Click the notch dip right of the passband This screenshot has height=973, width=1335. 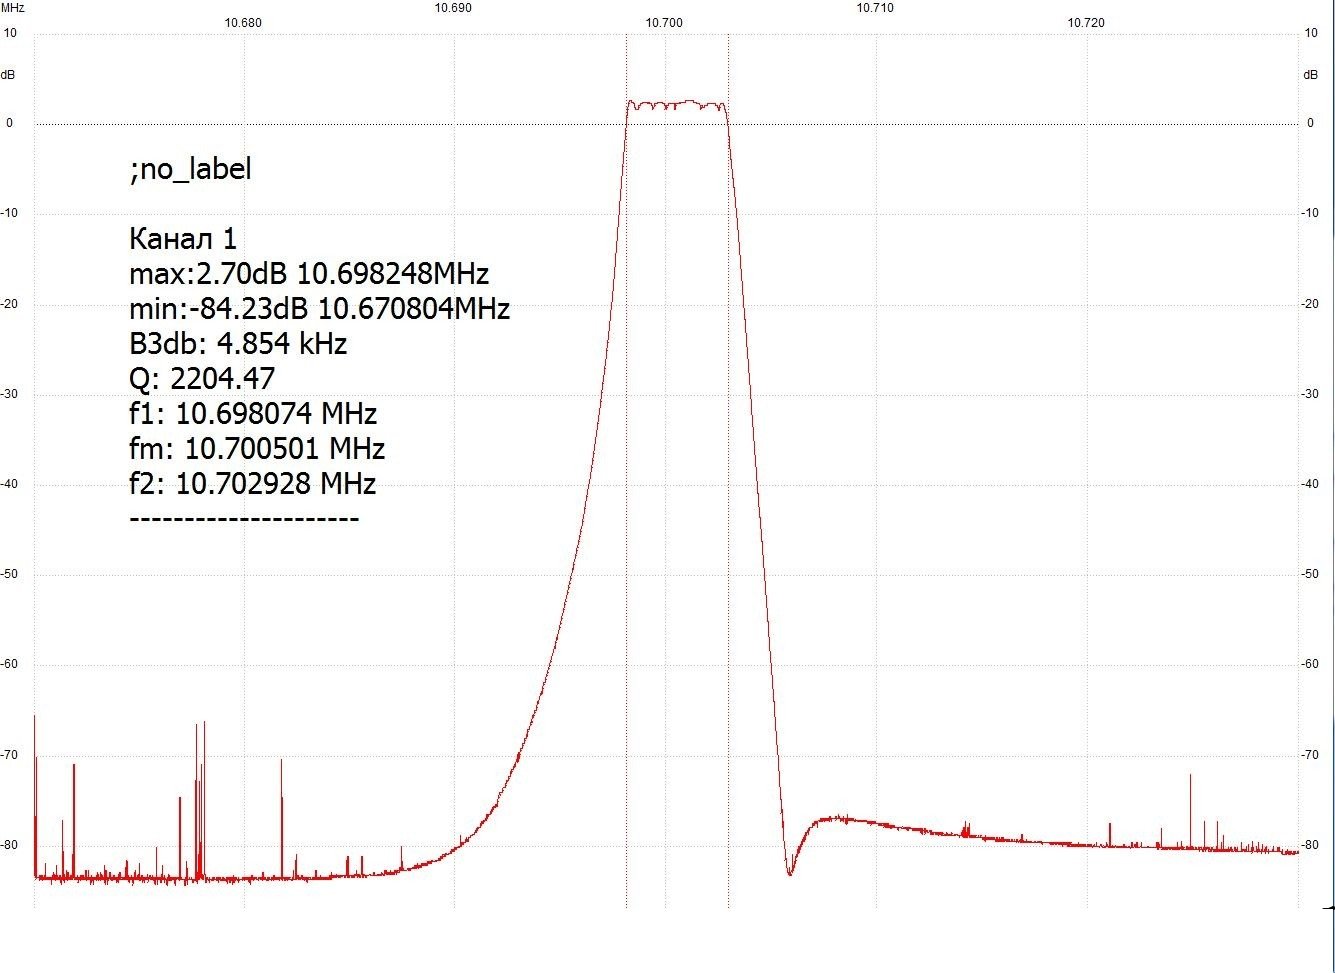pos(790,872)
